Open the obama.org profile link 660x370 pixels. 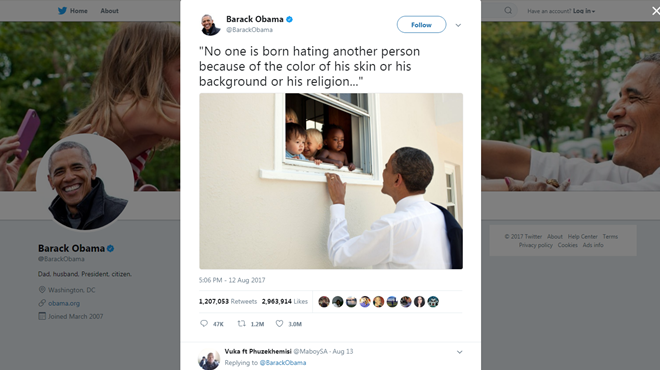coord(64,303)
